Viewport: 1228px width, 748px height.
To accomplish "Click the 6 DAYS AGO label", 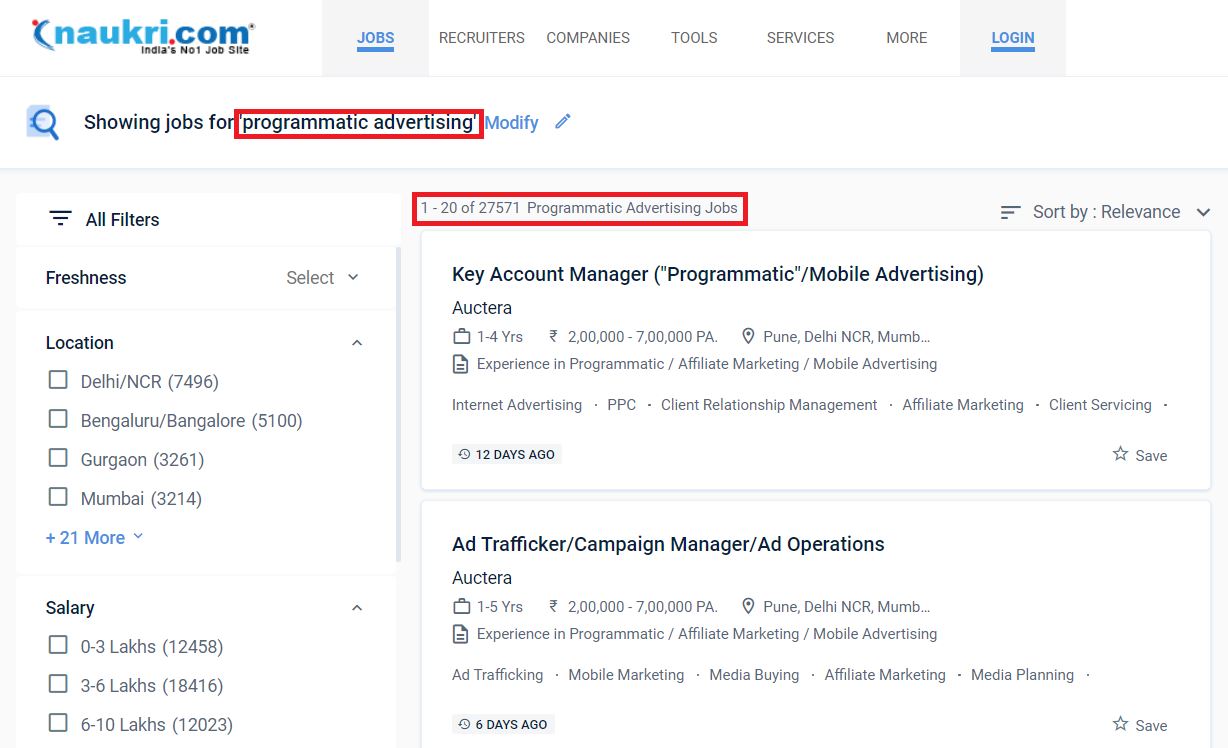I will 503,724.
